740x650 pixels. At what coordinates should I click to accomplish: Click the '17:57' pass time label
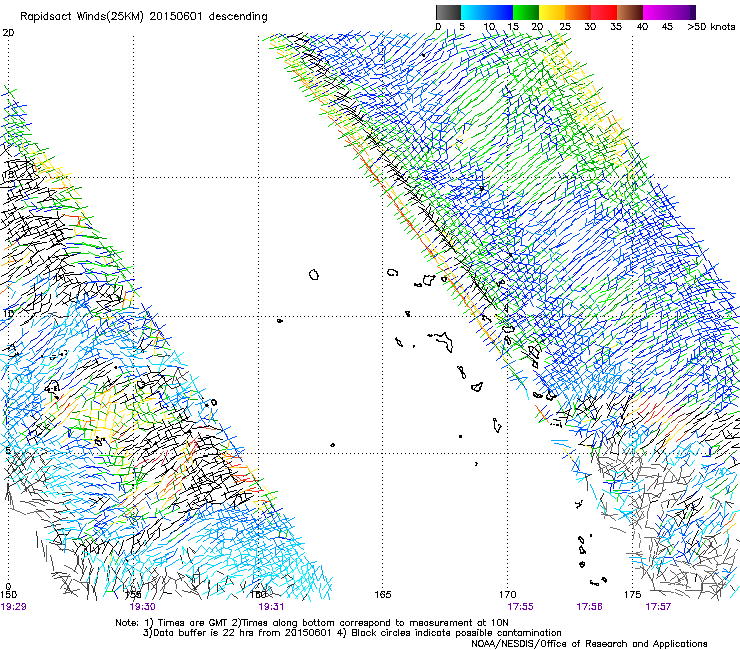coord(658,607)
